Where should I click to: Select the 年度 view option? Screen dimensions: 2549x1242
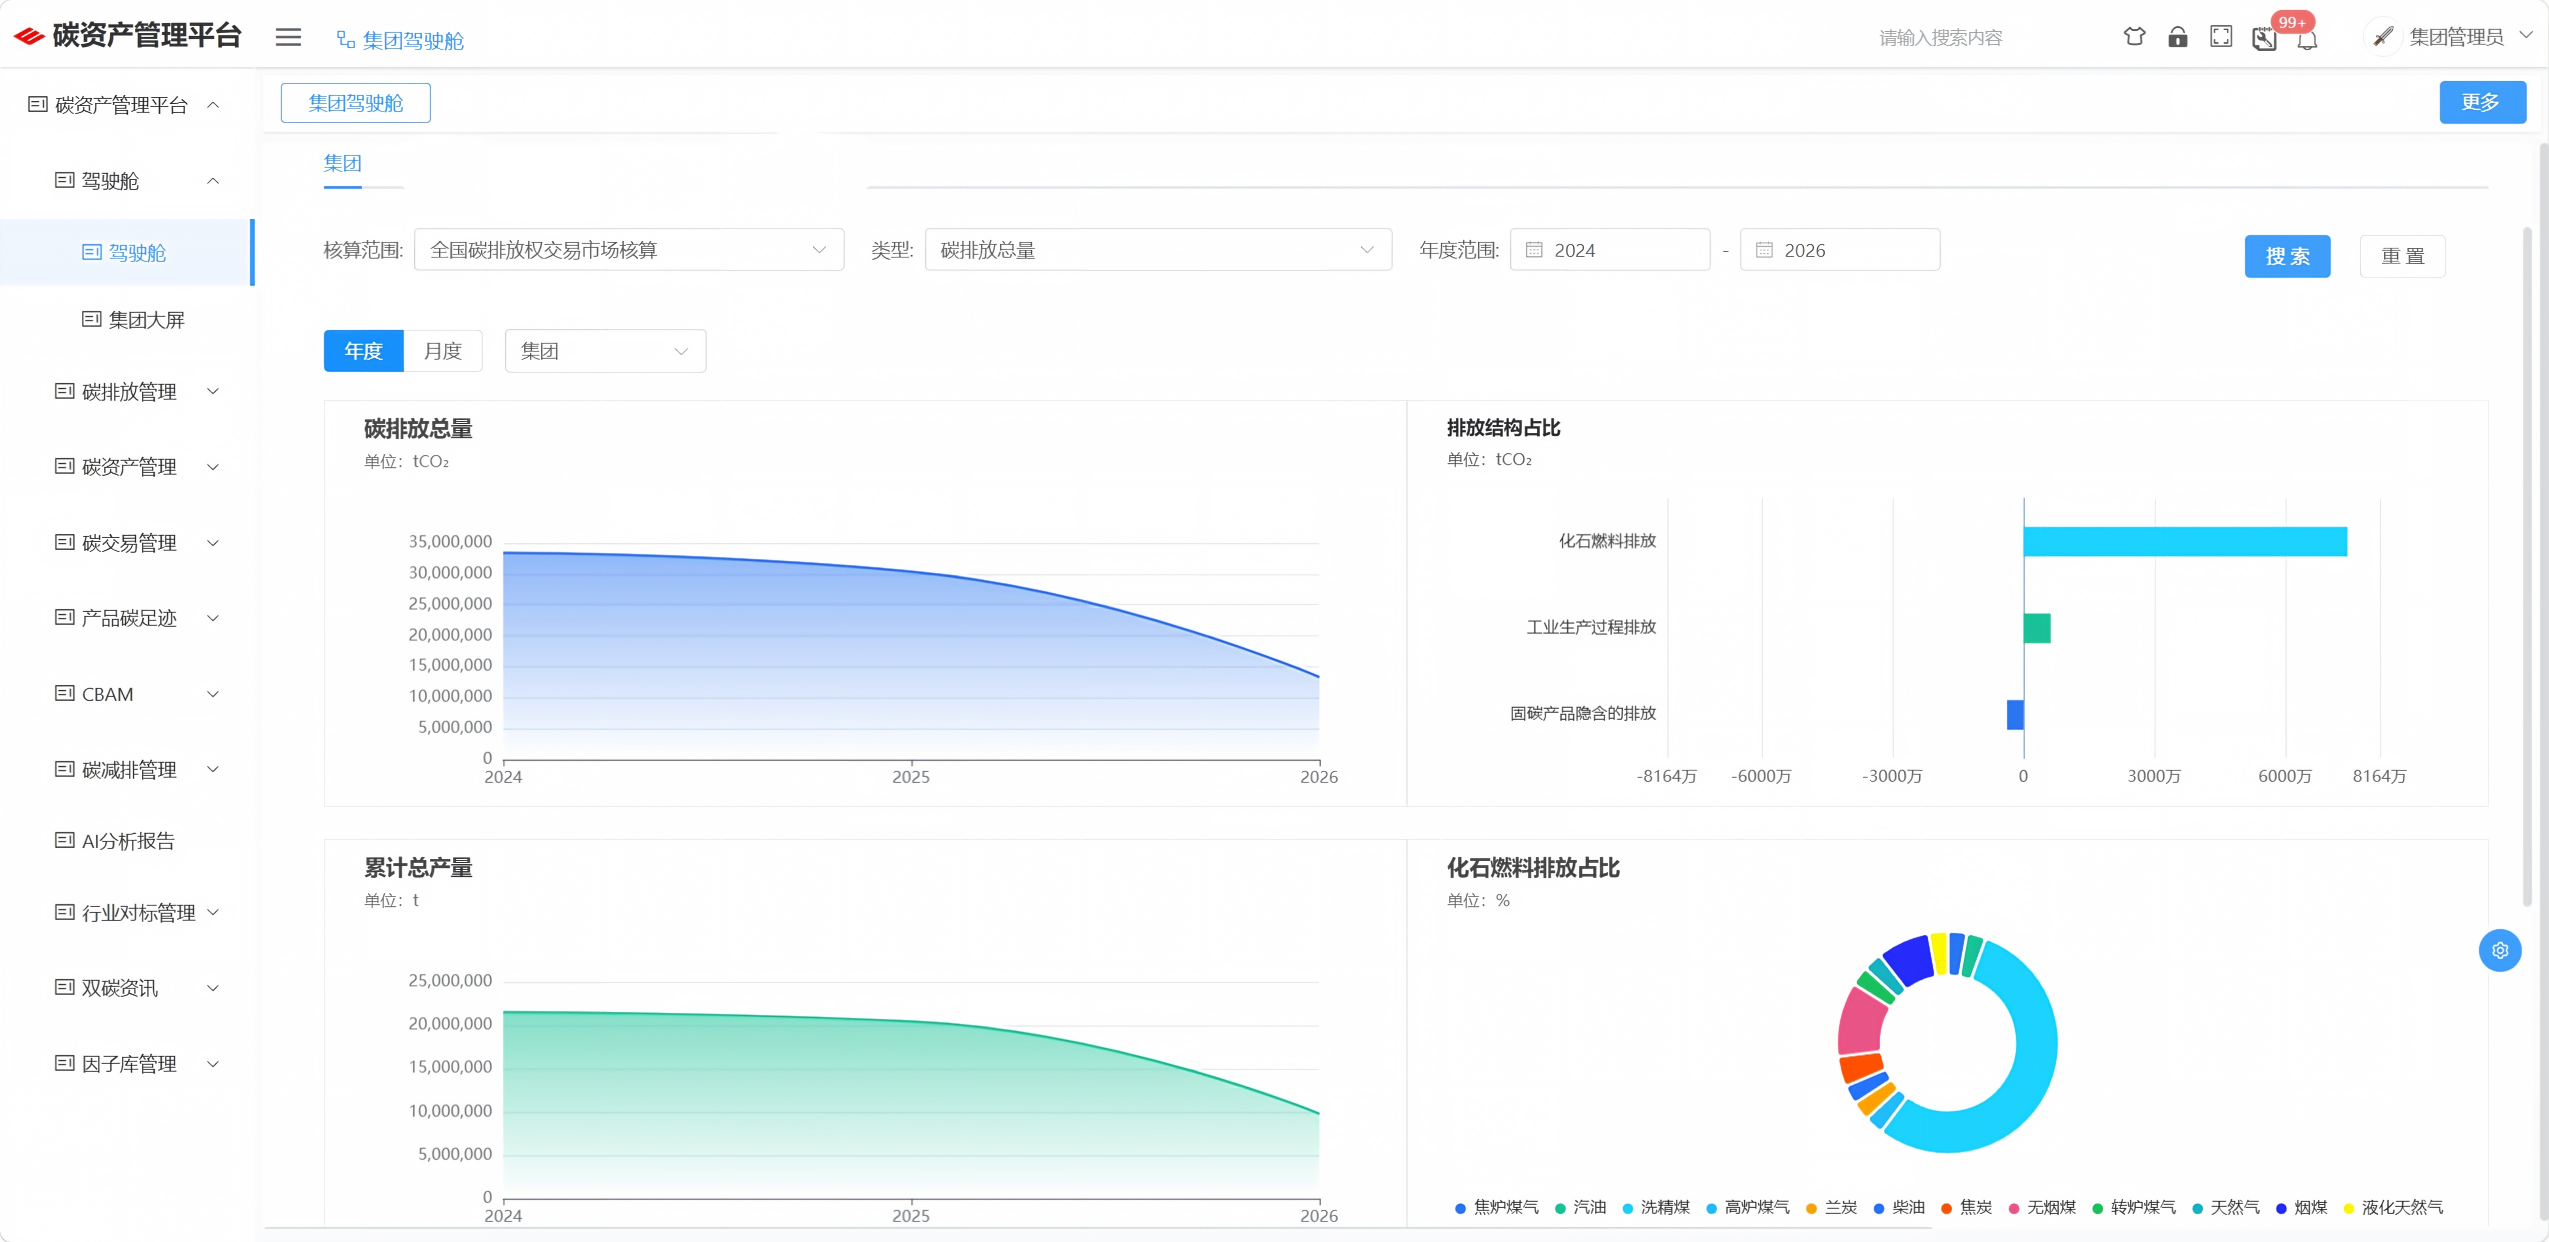point(363,351)
